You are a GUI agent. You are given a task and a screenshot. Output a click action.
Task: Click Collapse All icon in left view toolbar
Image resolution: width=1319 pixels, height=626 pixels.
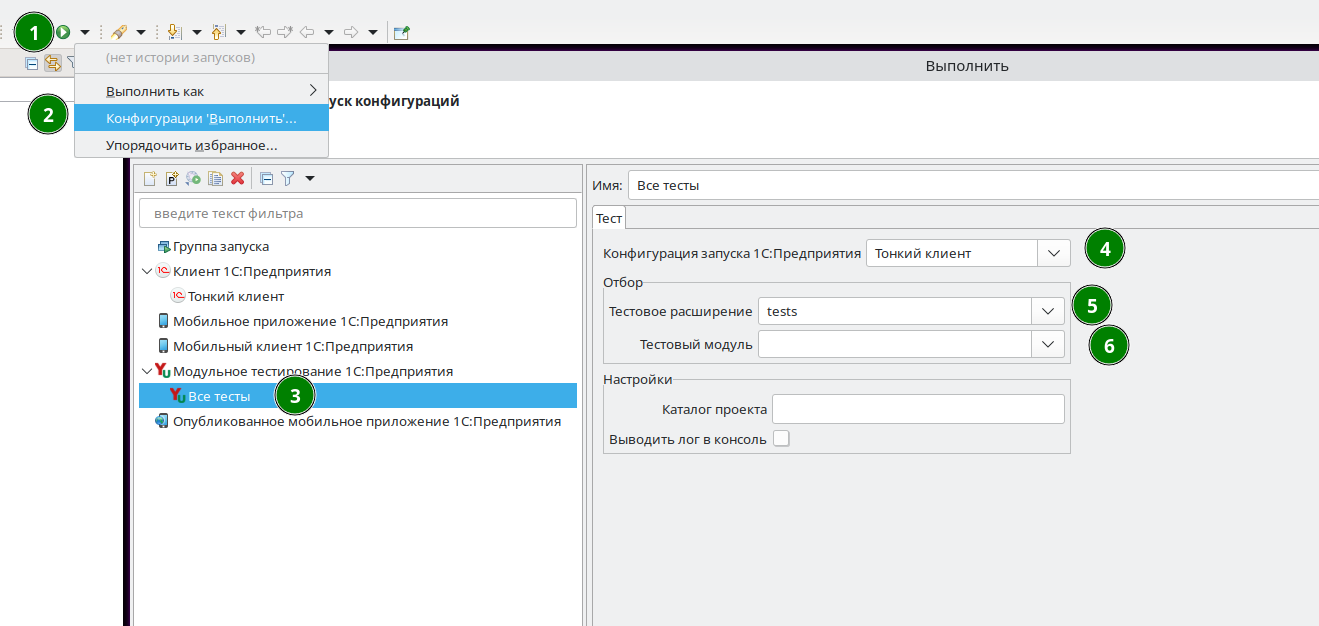point(32,63)
